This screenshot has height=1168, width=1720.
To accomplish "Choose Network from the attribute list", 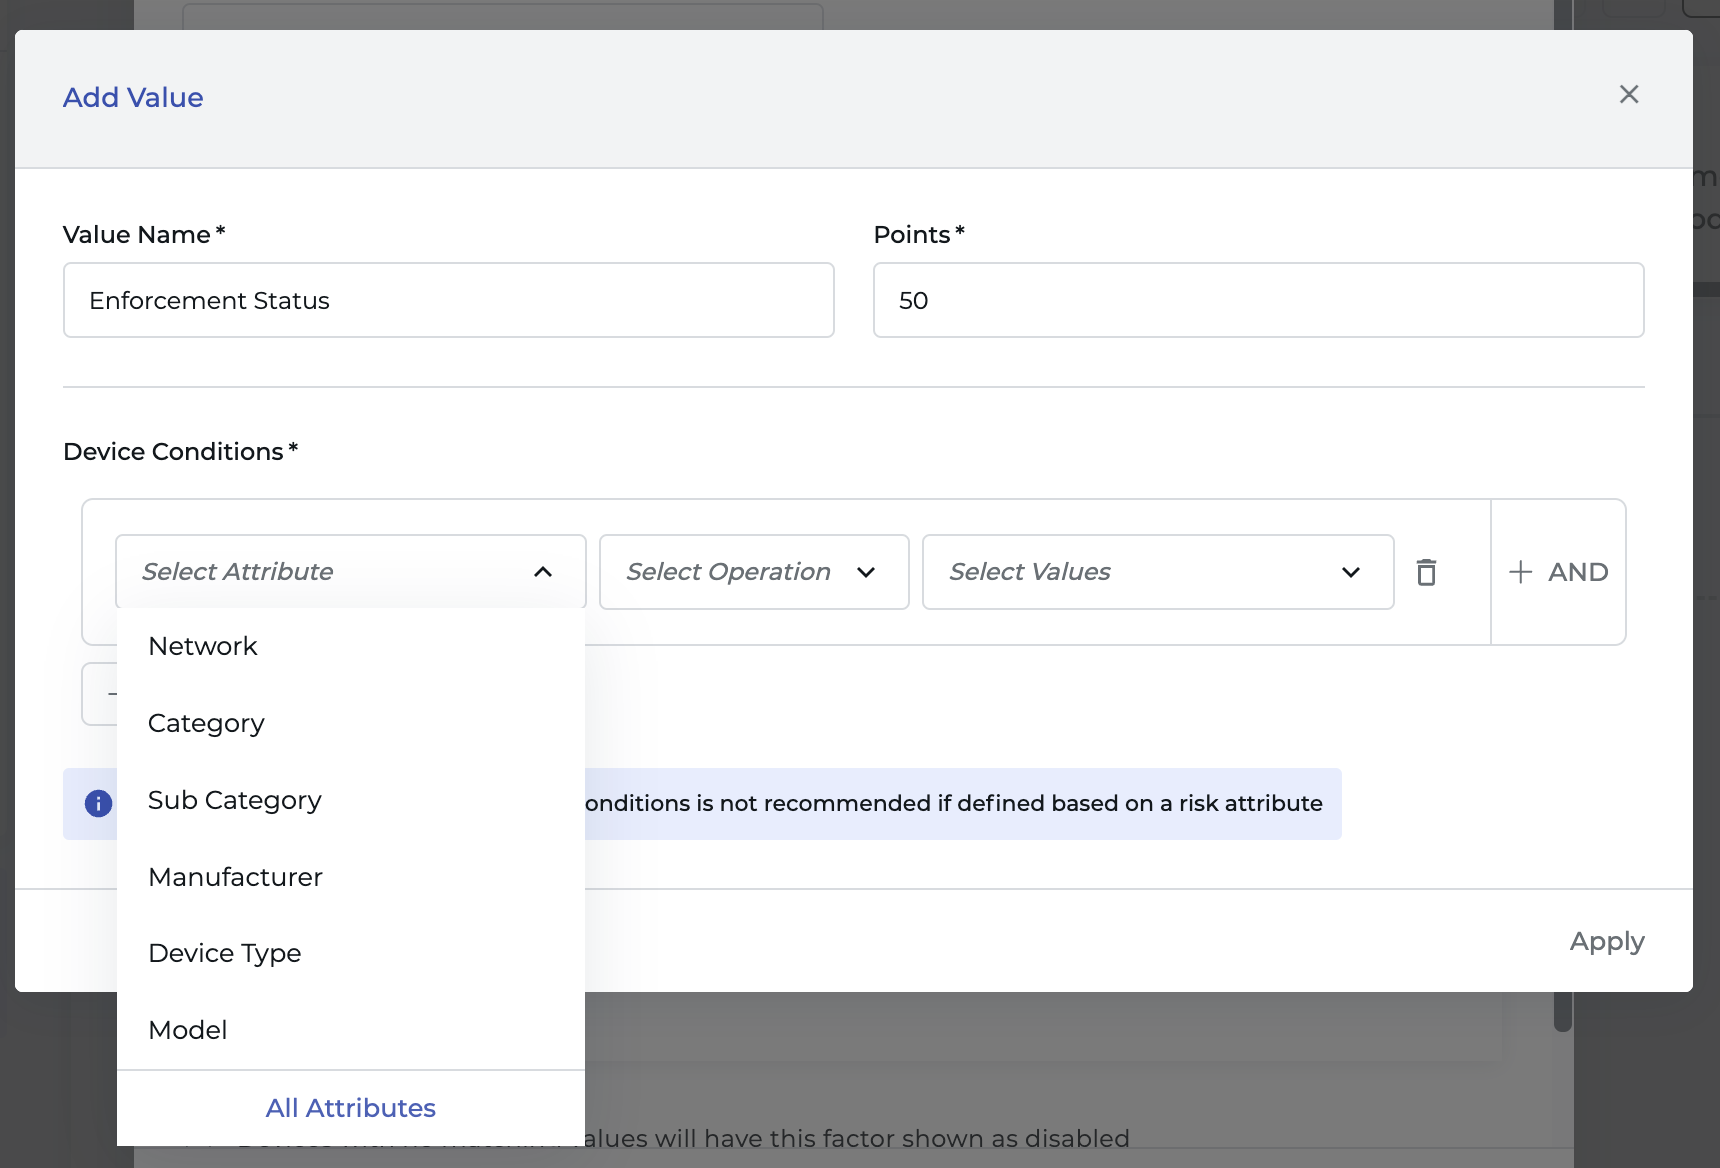I will [203, 646].
